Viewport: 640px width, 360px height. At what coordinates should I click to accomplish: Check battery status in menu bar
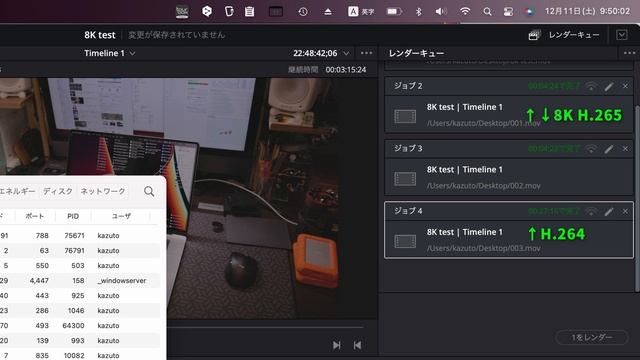394,11
